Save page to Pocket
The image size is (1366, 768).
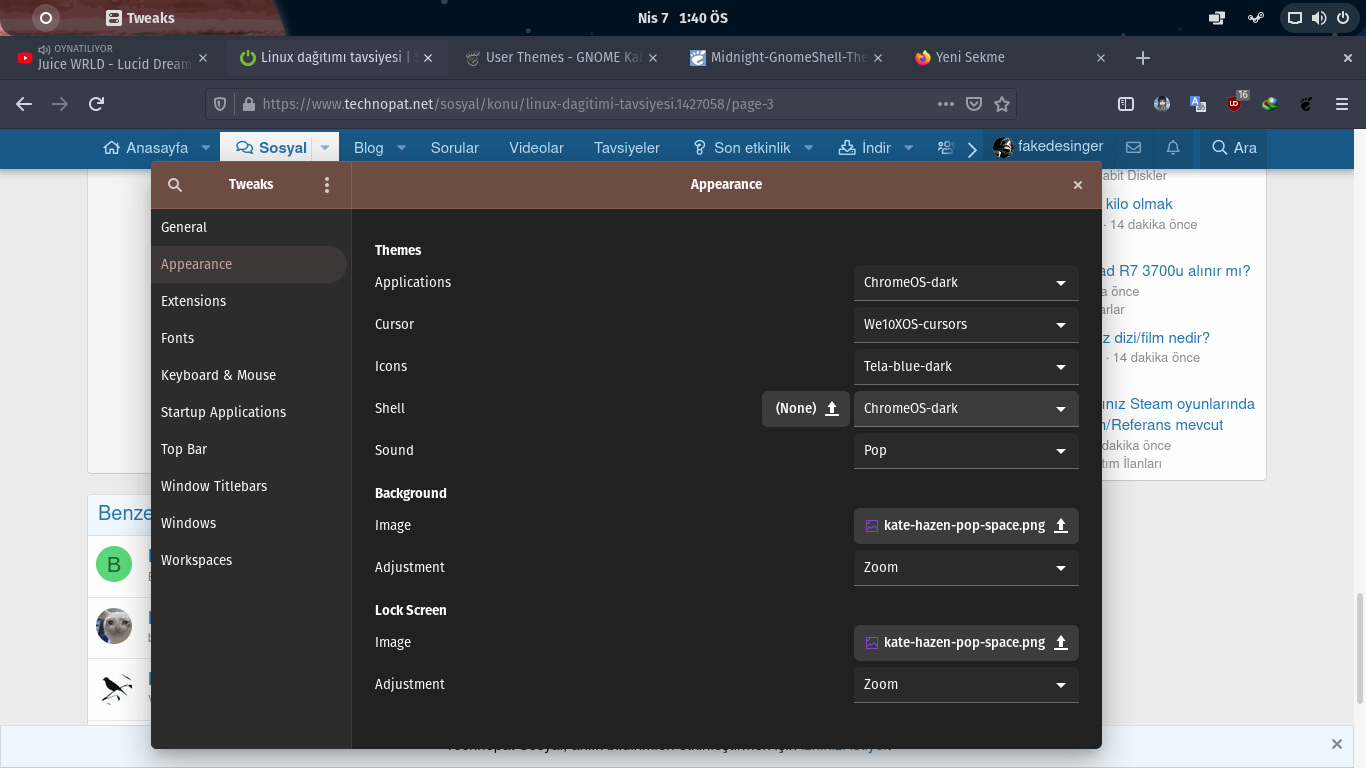click(x=974, y=104)
